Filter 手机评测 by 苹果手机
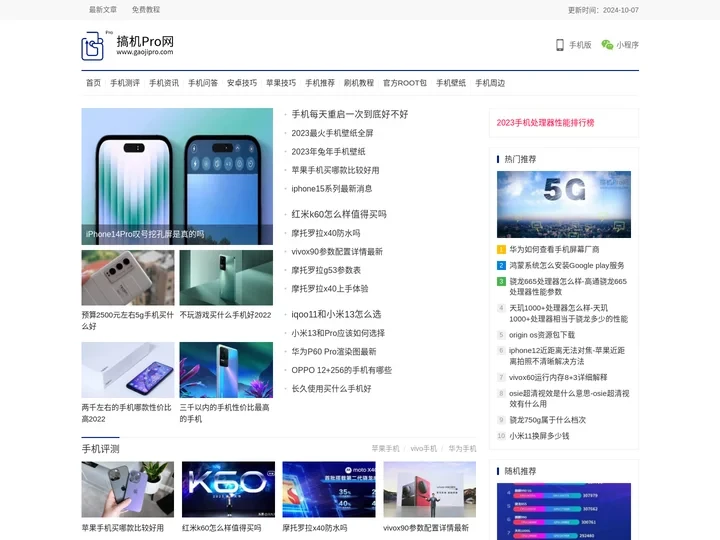The width and height of the screenshot is (720, 540). click(385, 449)
